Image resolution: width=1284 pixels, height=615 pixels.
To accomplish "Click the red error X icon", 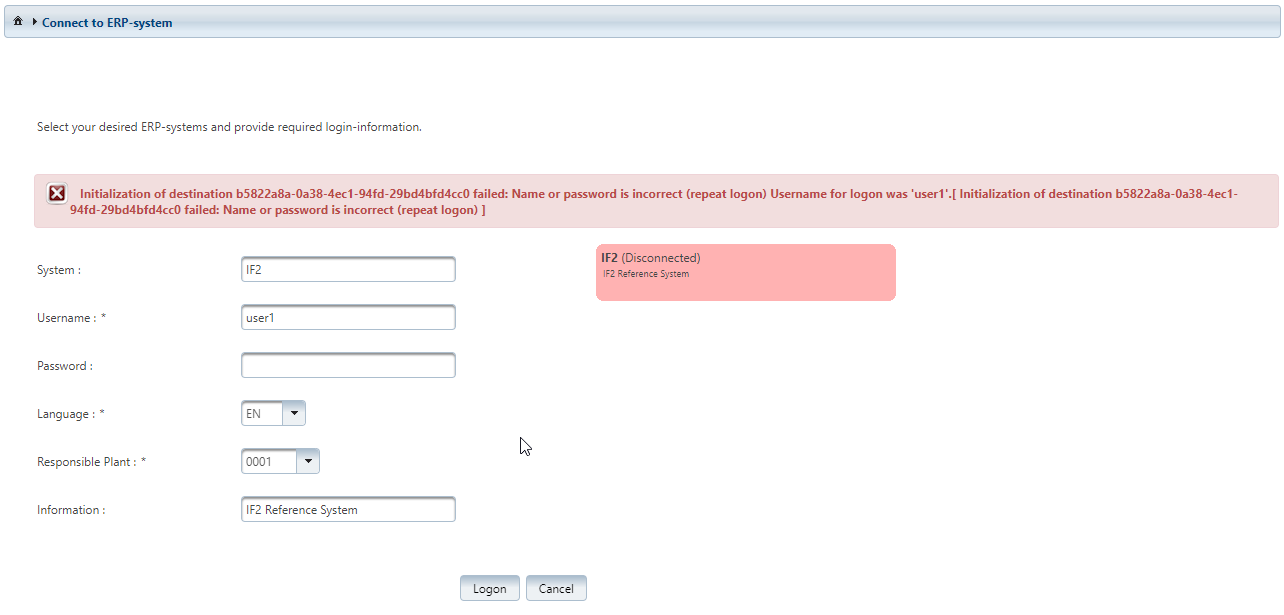I will point(57,194).
